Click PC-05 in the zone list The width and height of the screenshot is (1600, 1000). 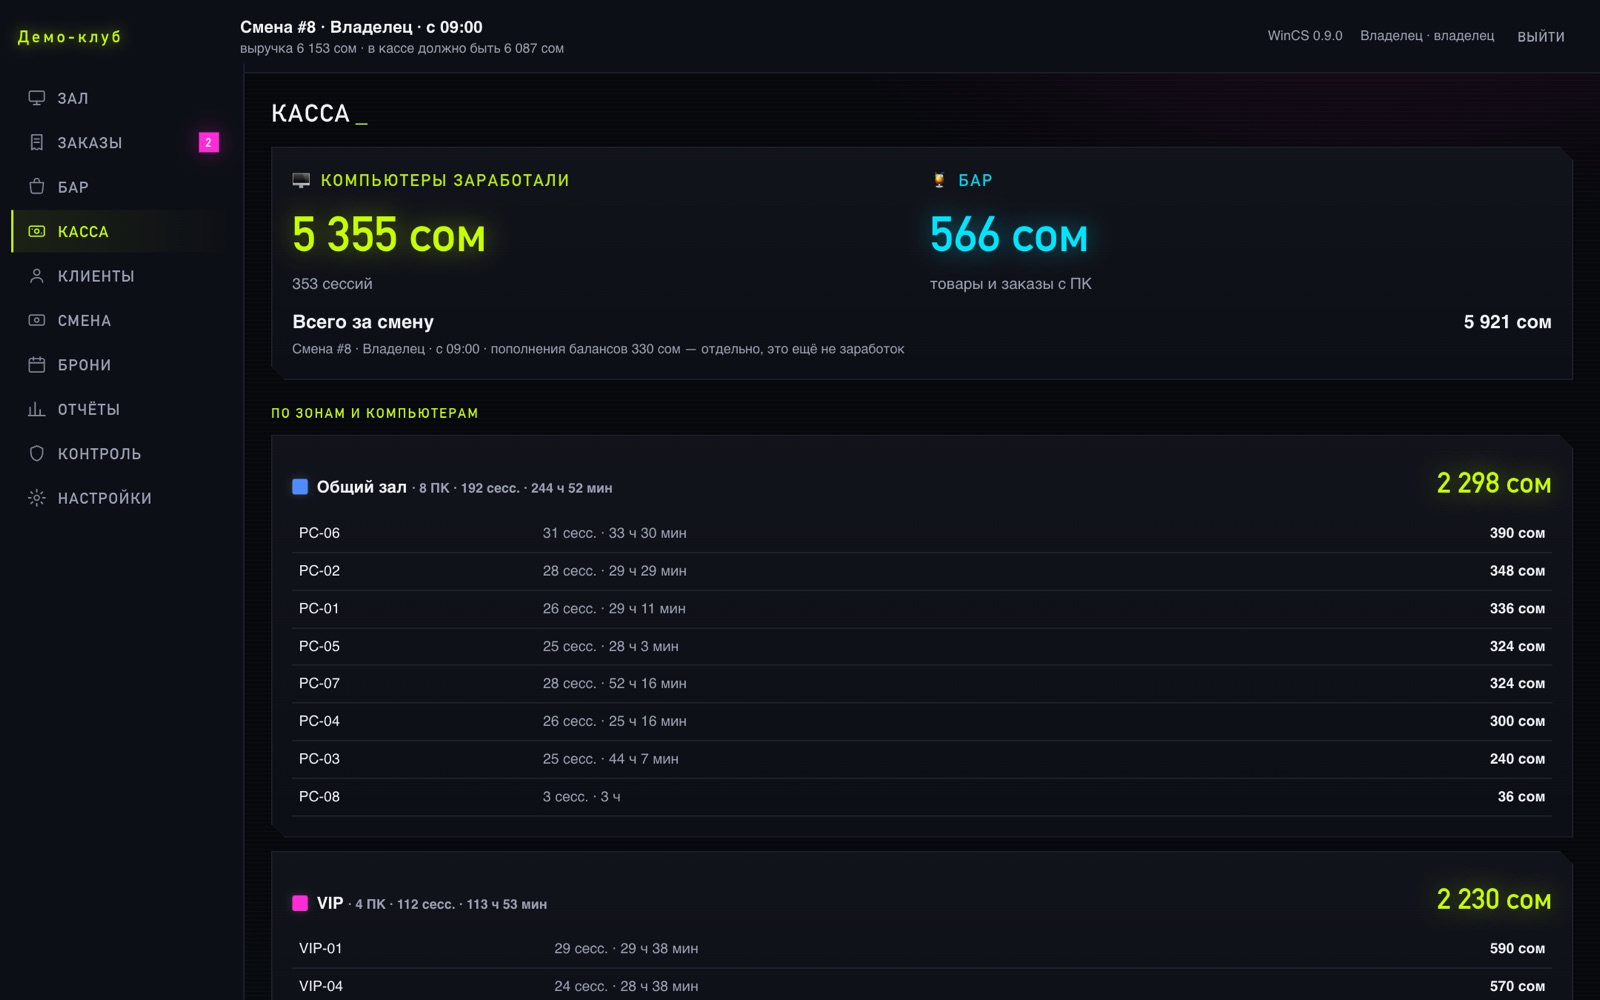coord(921,646)
